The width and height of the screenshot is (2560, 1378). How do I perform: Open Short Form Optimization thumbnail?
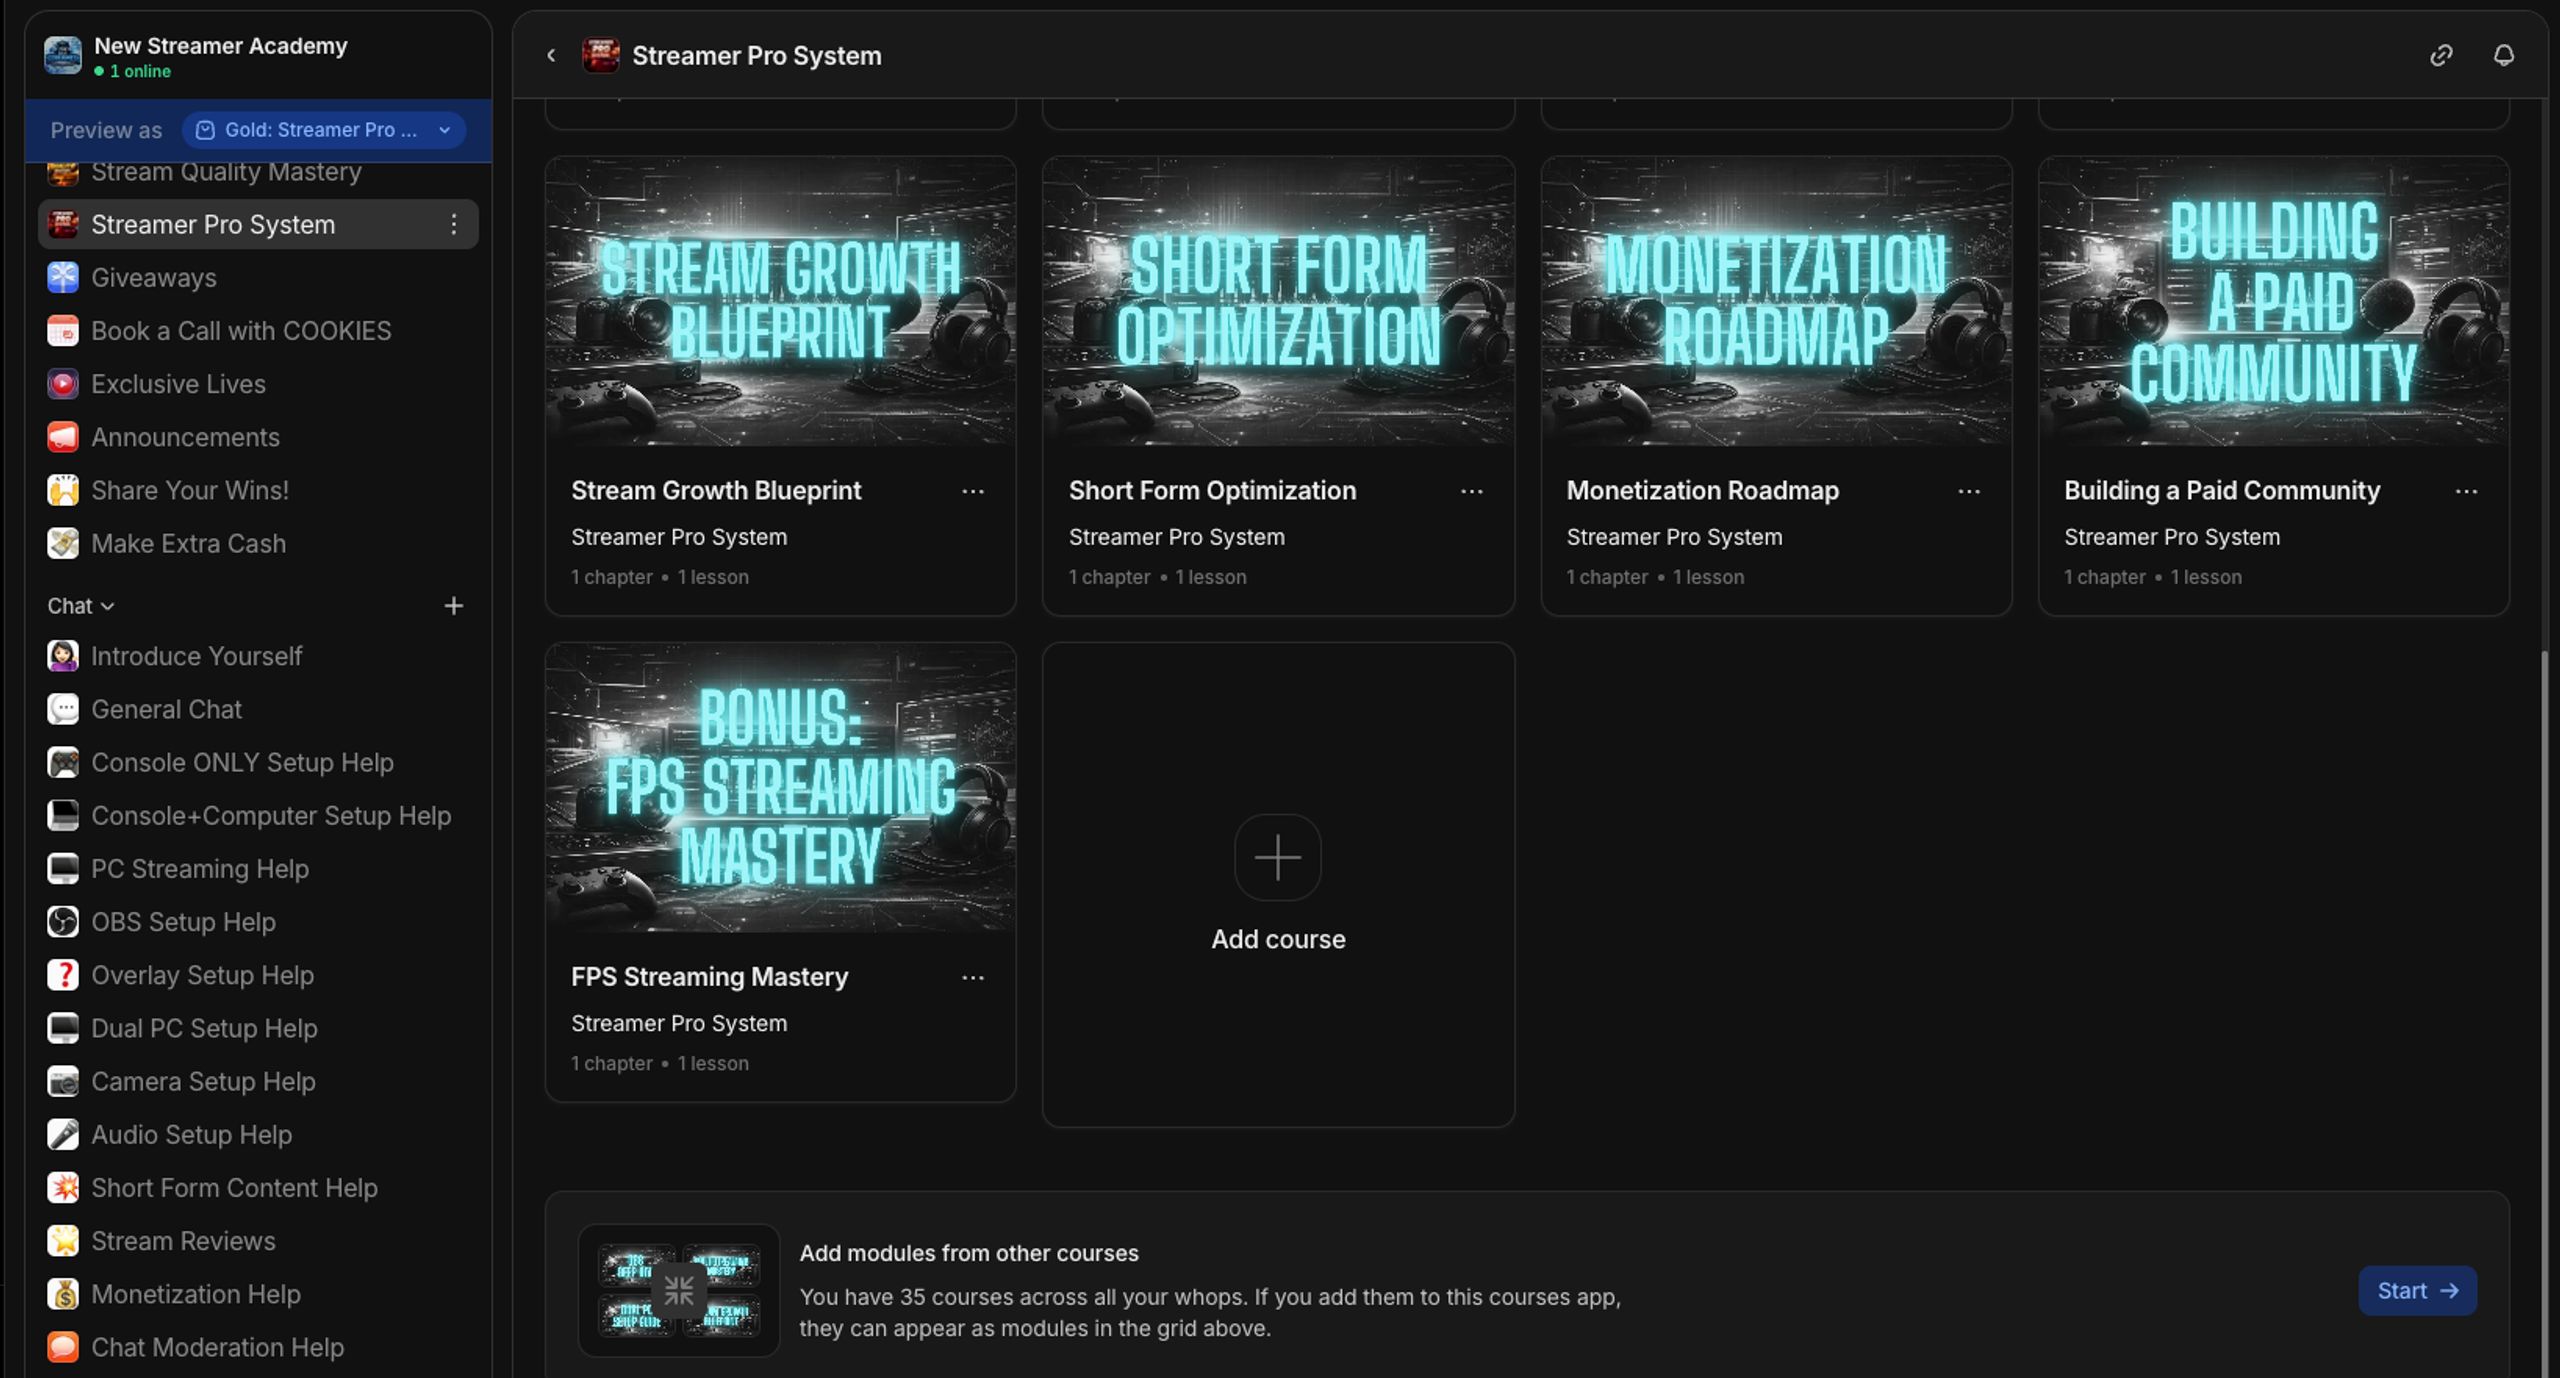pos(1278,301)
